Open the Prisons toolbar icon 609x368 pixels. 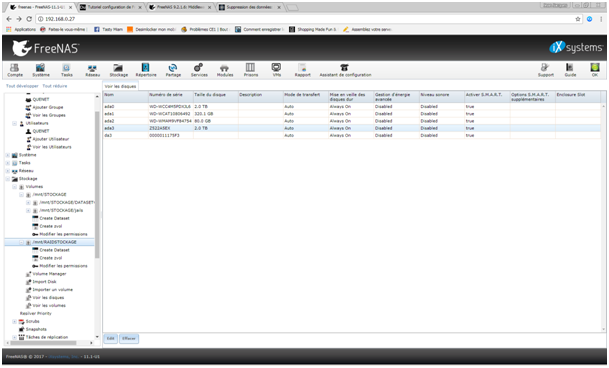251,70
